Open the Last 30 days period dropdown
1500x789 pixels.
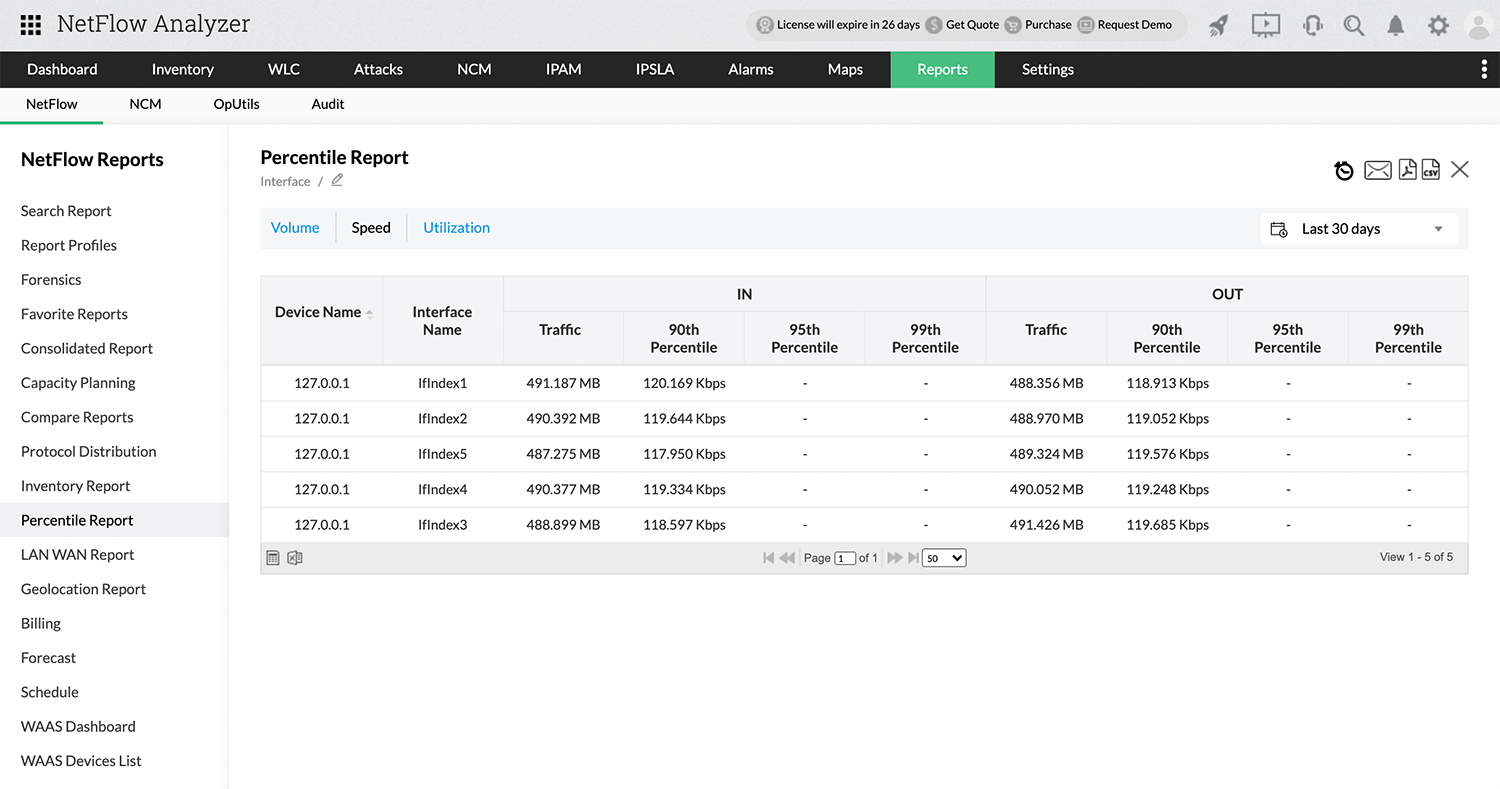(x=1358, y=228)
